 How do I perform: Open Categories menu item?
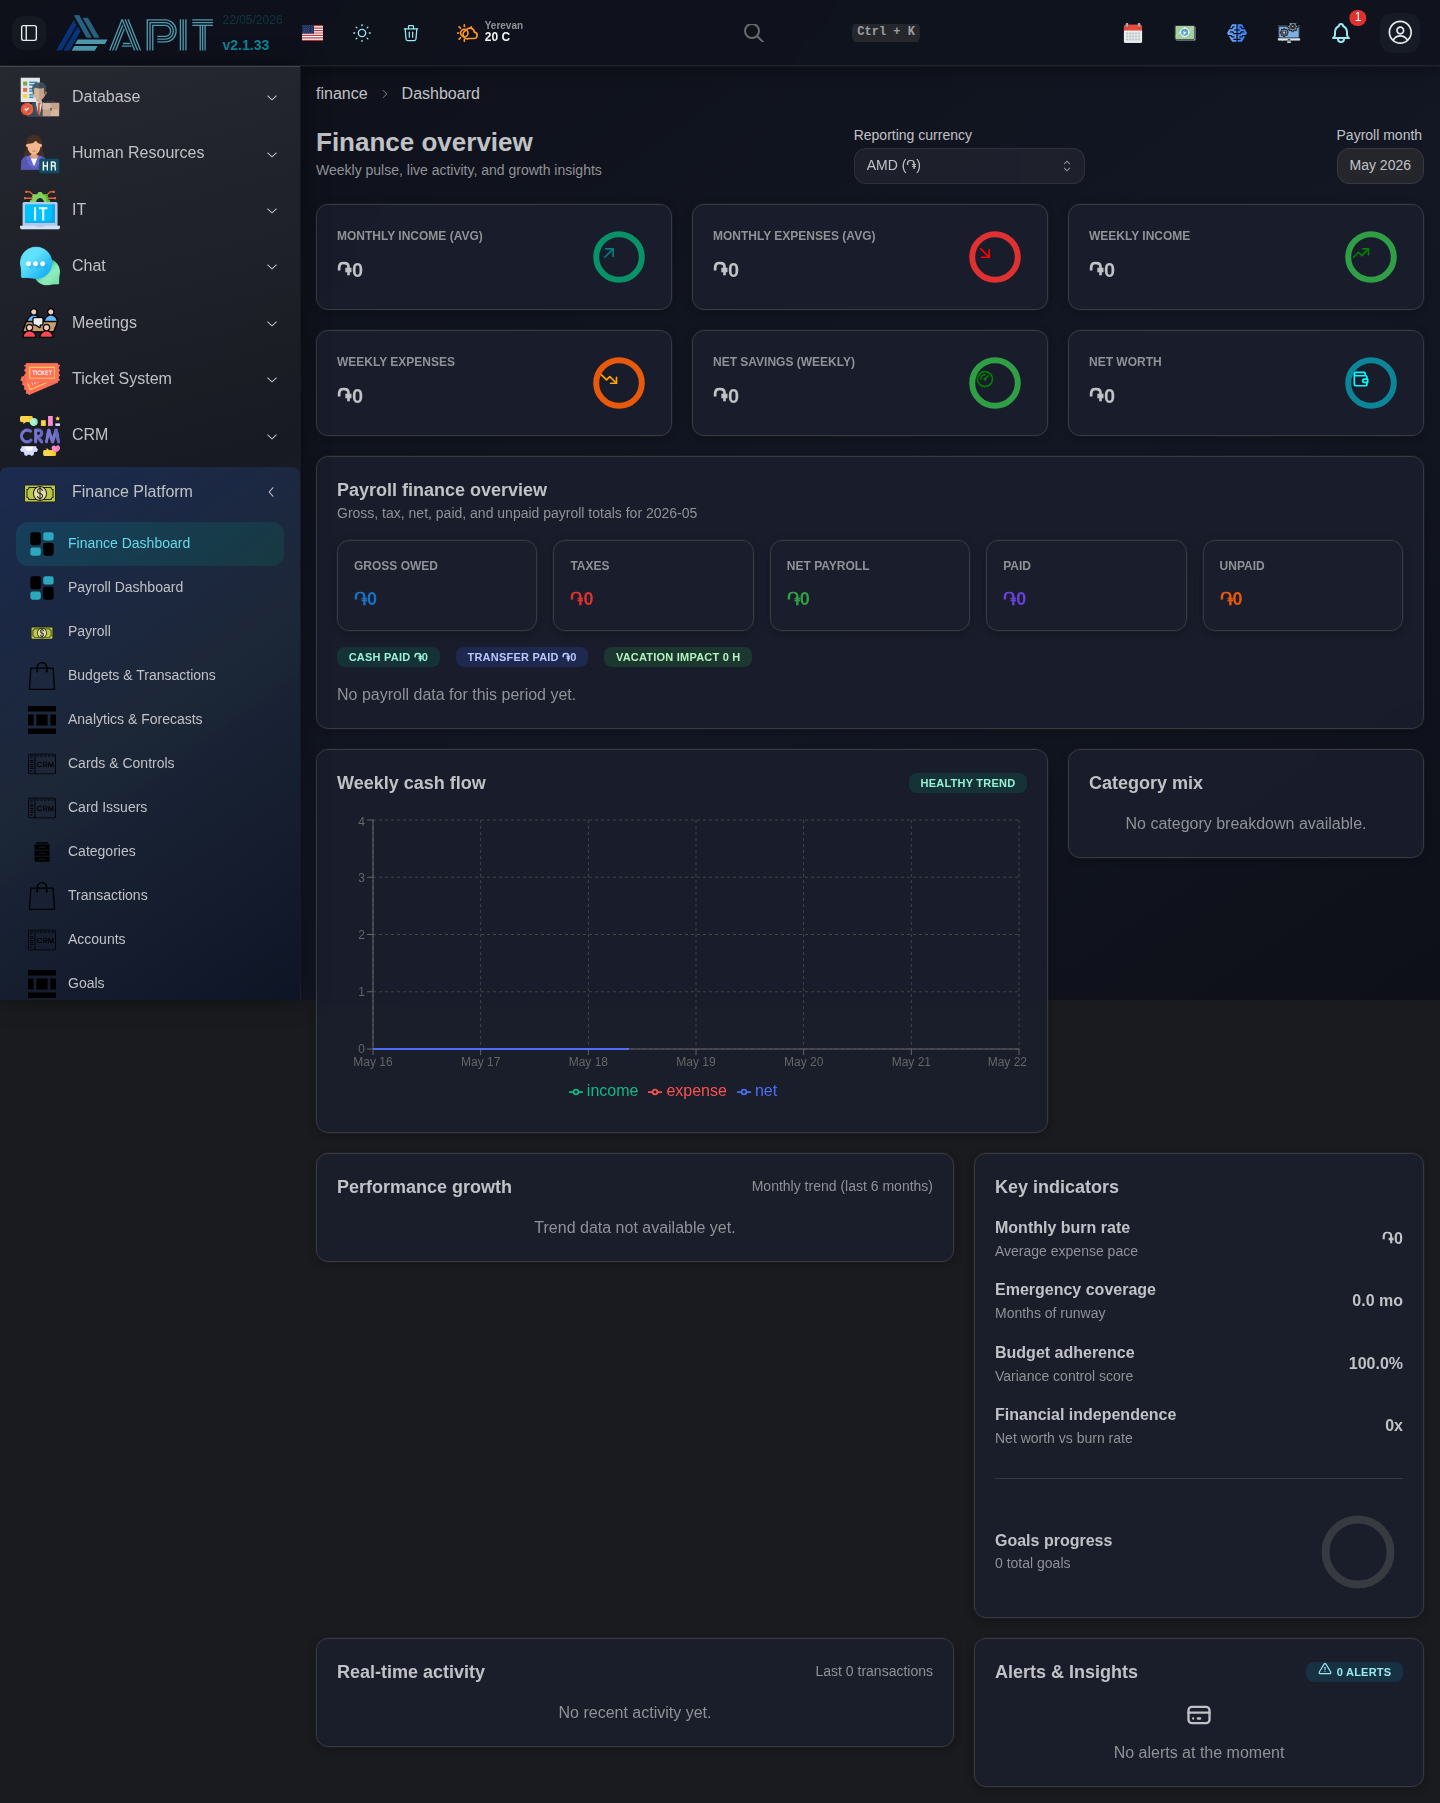click(x=150, y=852)
